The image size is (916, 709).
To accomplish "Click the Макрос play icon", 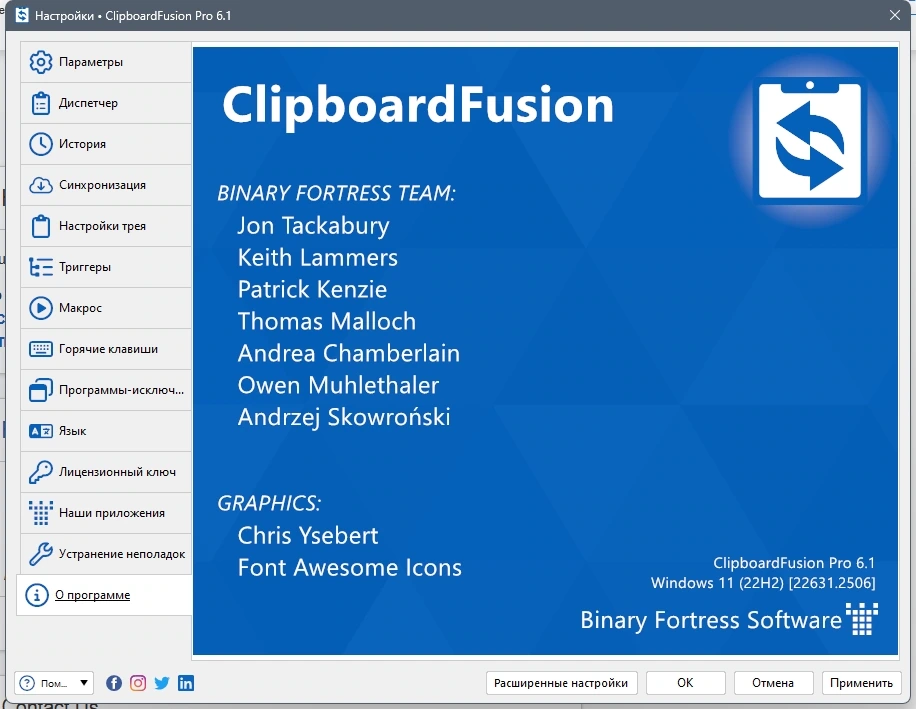I will tap(40, 308).
